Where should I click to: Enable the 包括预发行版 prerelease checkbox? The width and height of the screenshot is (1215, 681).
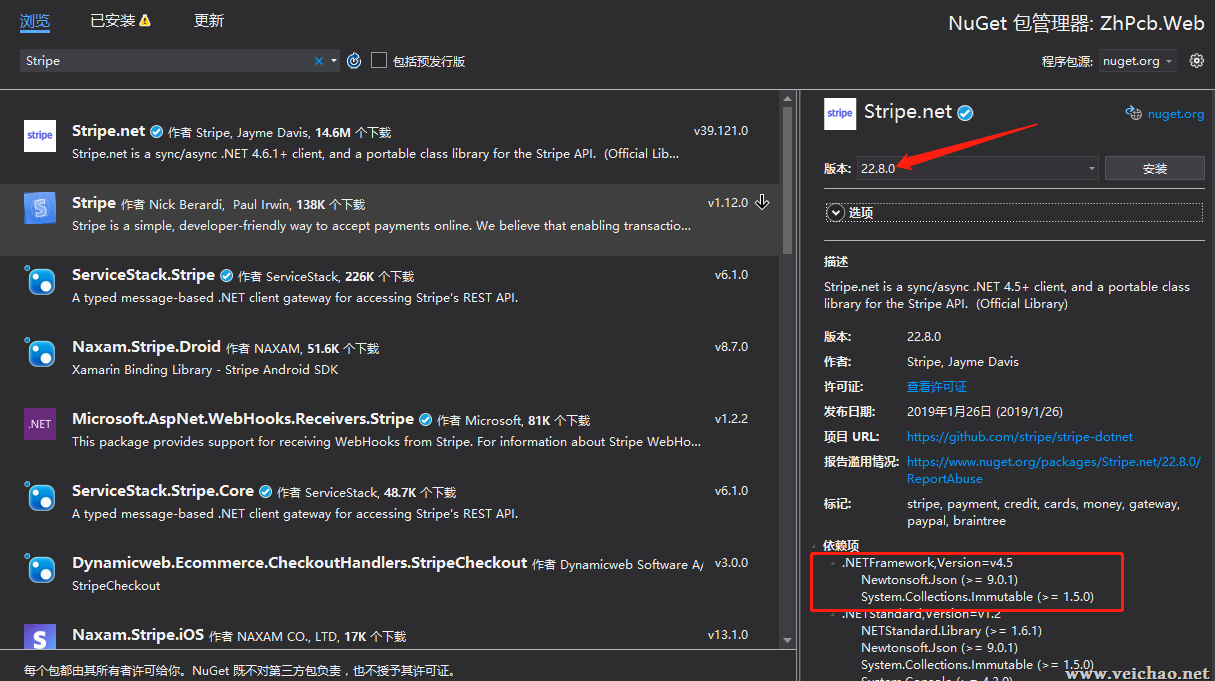point(379,61)
